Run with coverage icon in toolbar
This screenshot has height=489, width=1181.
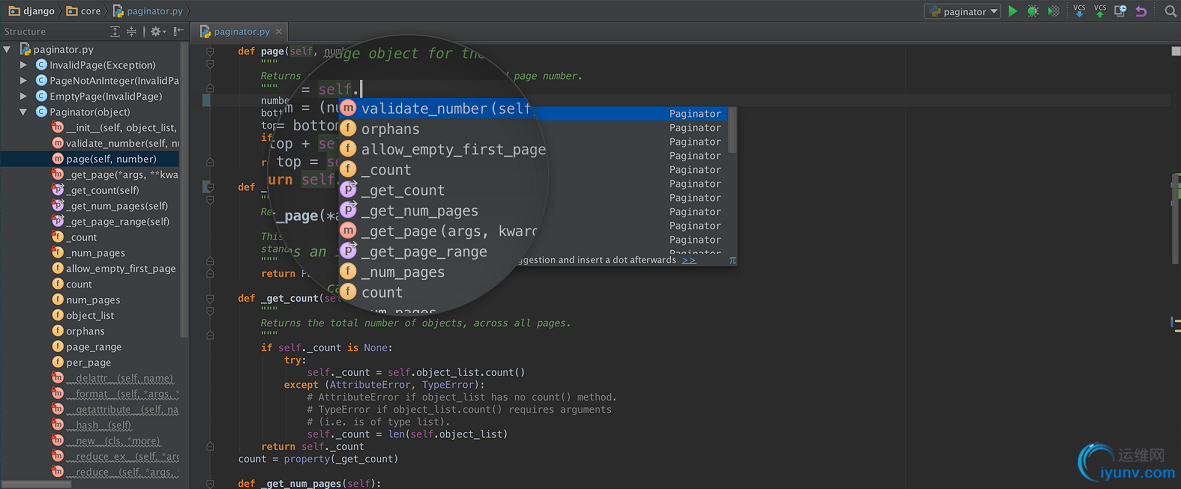coord(1054,11)
